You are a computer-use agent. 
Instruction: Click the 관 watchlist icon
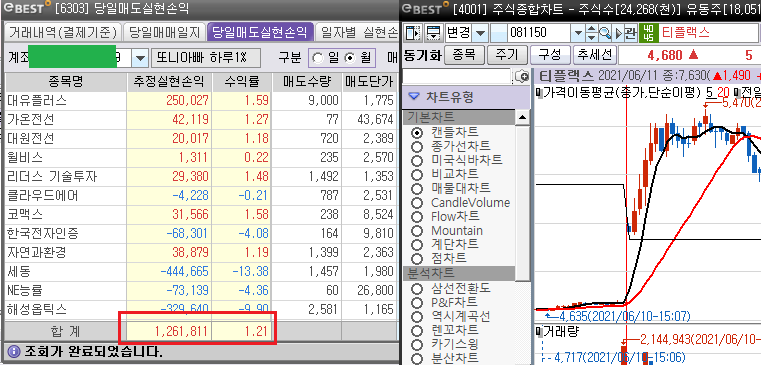[630, 33]
